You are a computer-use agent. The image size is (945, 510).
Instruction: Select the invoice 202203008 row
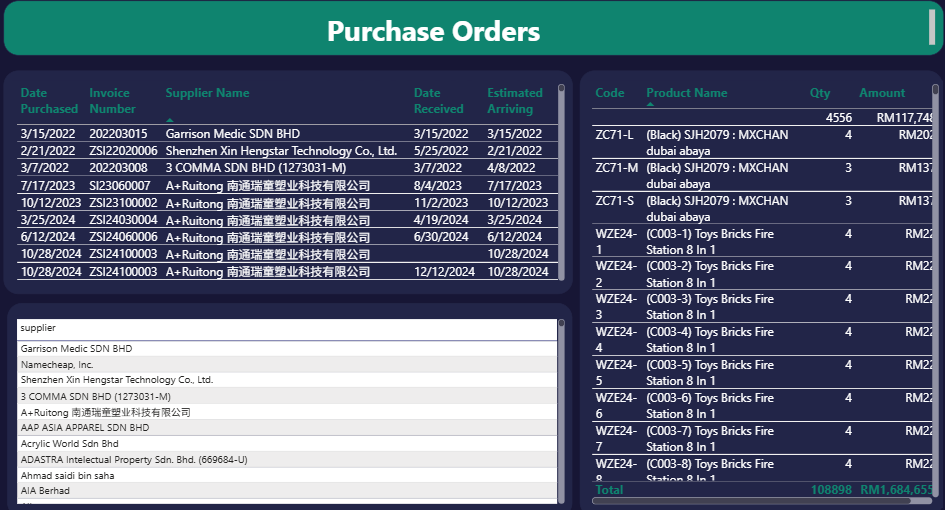(287, 168)
